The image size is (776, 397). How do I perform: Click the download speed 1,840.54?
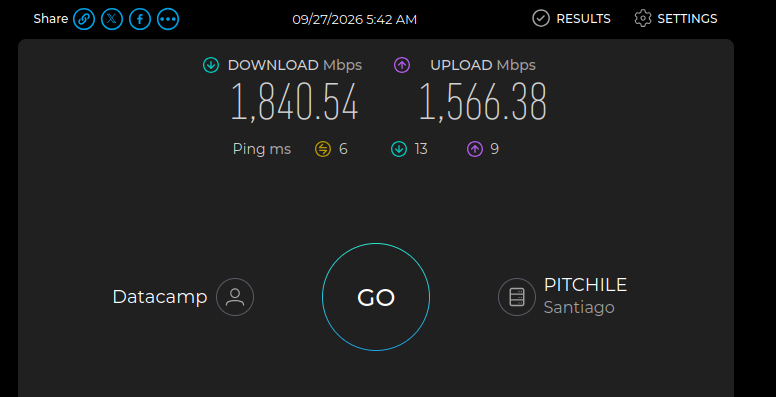pos(294,102)
